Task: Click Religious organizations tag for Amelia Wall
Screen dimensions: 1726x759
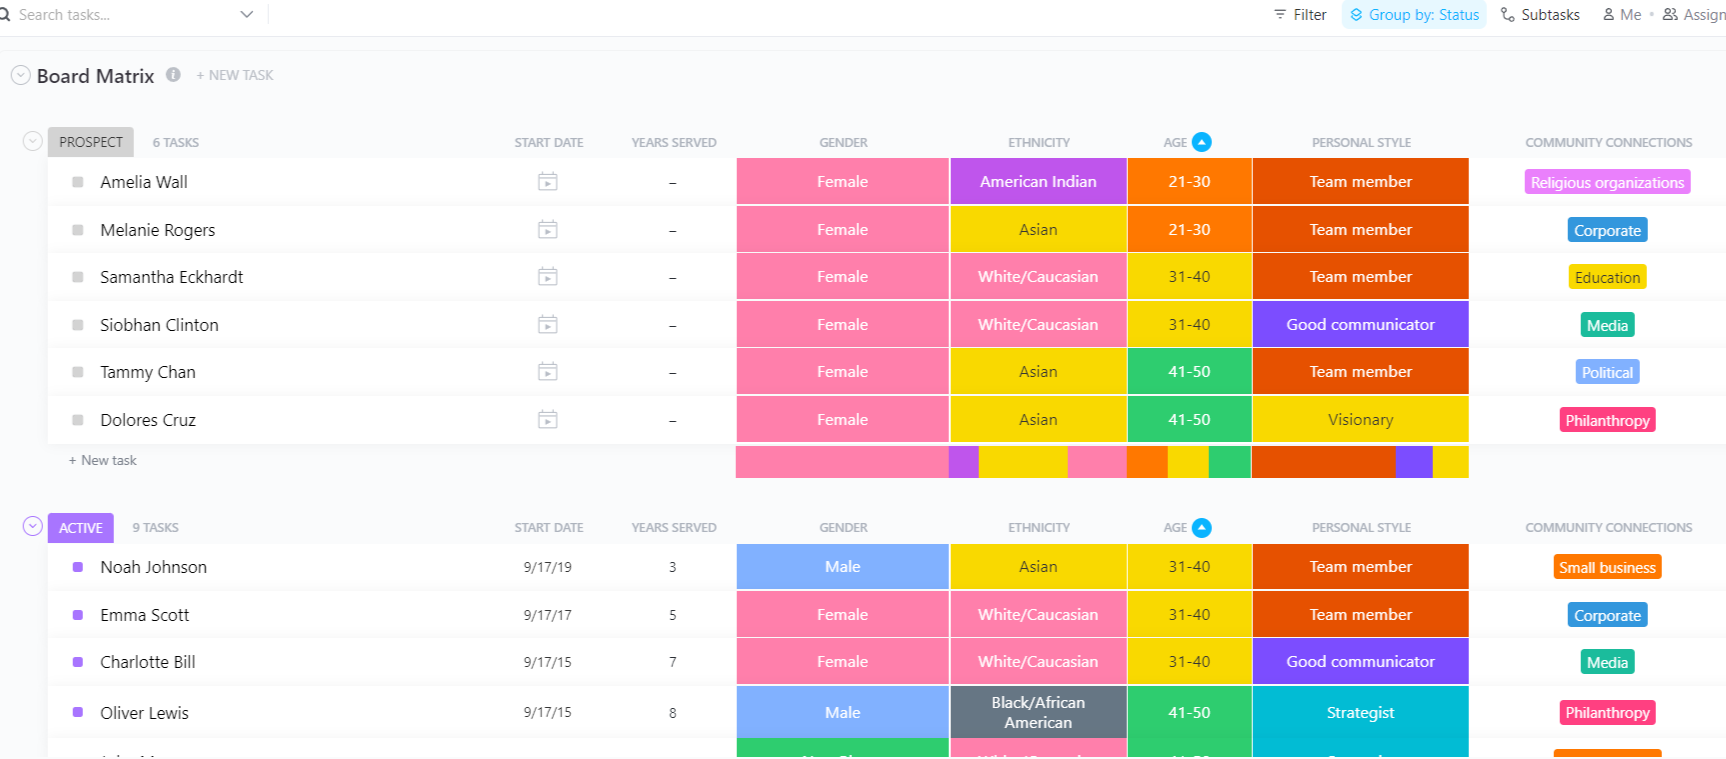Action: [1607, 183]
